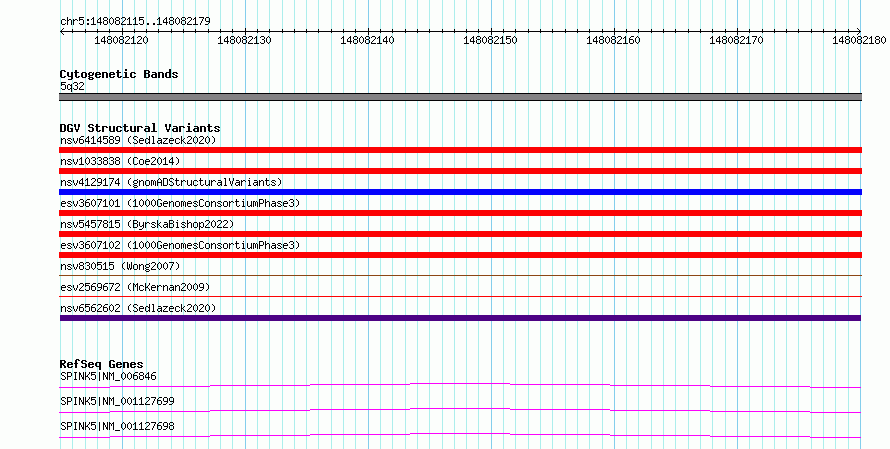Click ruler position 148082130

tap(245, 40)
